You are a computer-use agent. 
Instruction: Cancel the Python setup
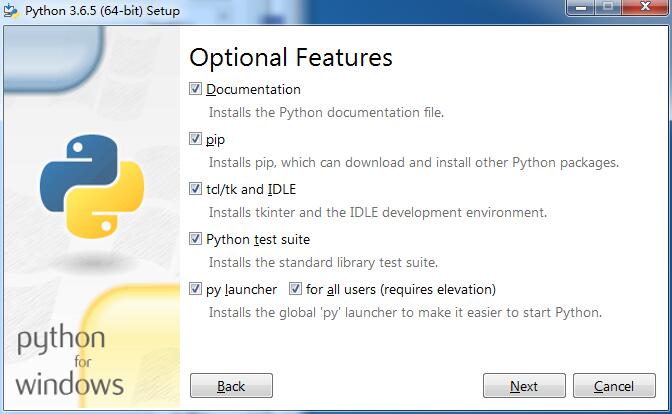click(x=614, y=386)
